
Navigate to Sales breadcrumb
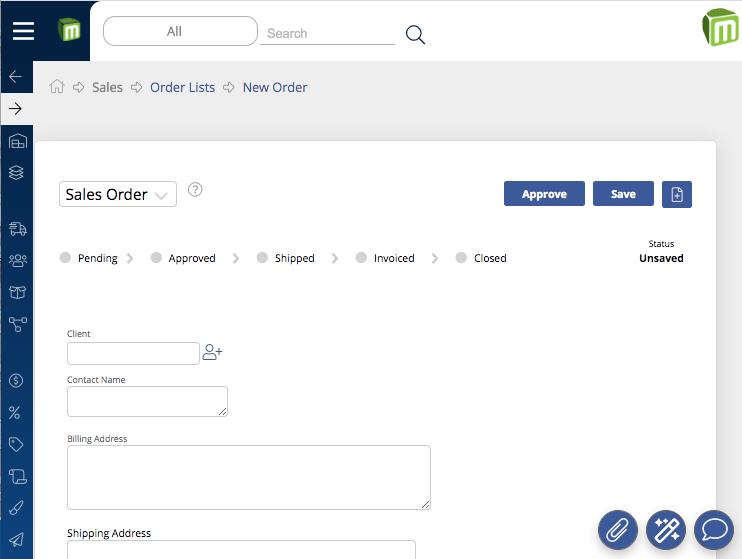pyautogui.click(x=107, y=87)
